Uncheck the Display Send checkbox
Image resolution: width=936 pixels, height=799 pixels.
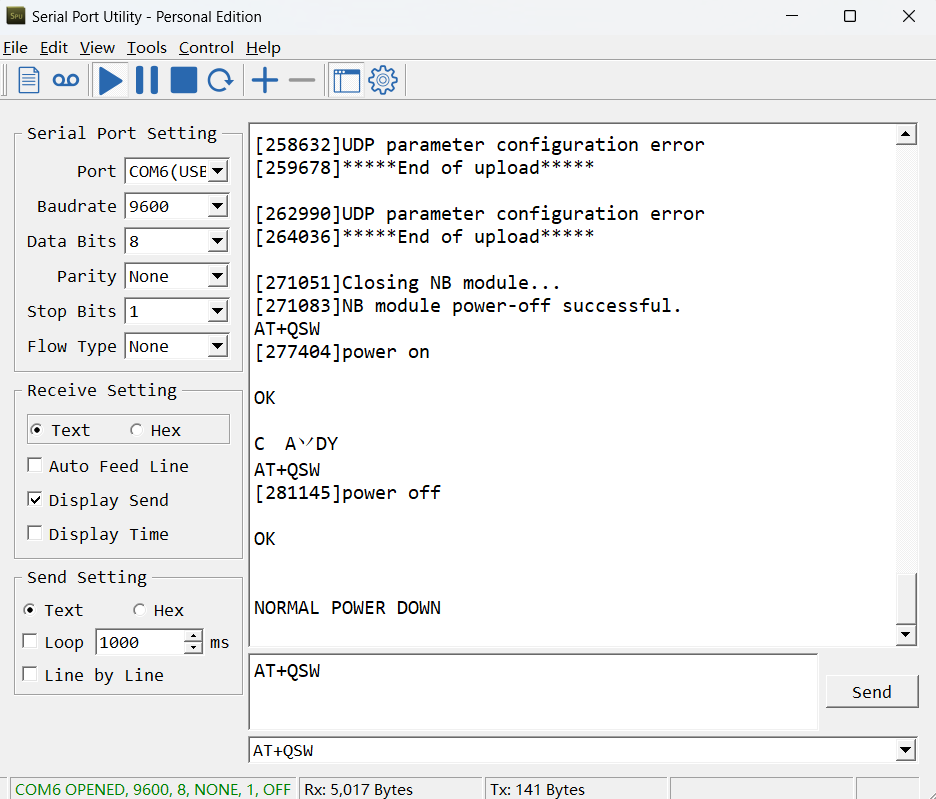coord(35,499)
